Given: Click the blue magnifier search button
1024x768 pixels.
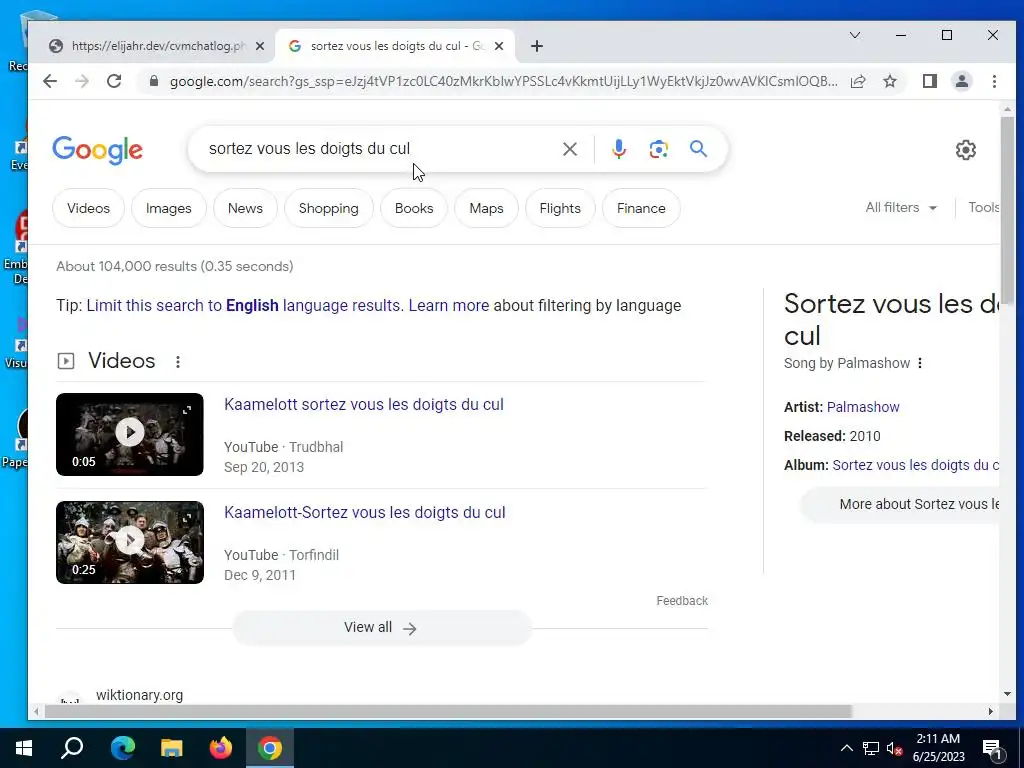Looking at the screenshot, I should [x=698, y=149].
